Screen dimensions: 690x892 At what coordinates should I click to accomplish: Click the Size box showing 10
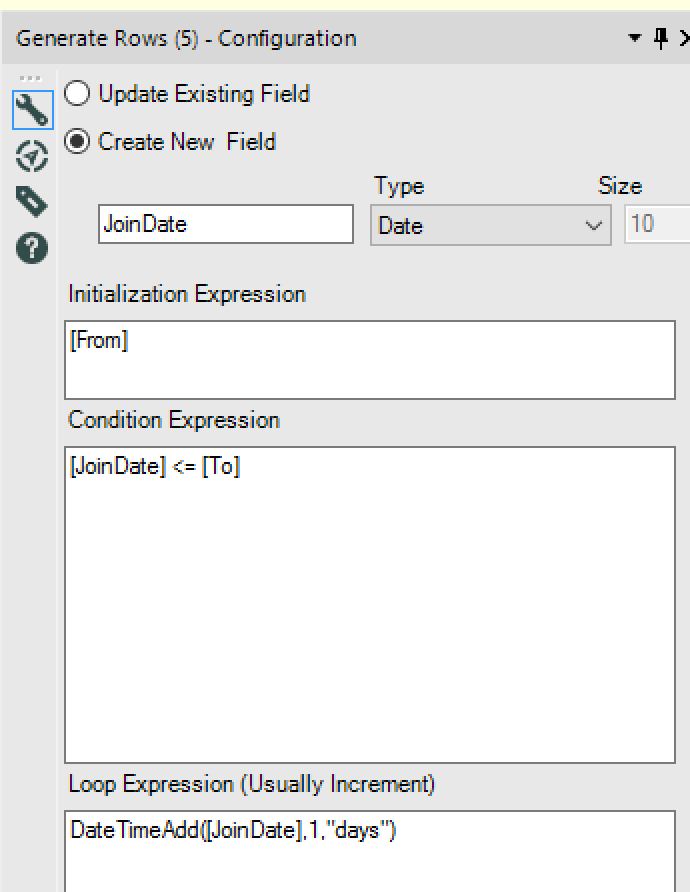[x=657, y=224]
